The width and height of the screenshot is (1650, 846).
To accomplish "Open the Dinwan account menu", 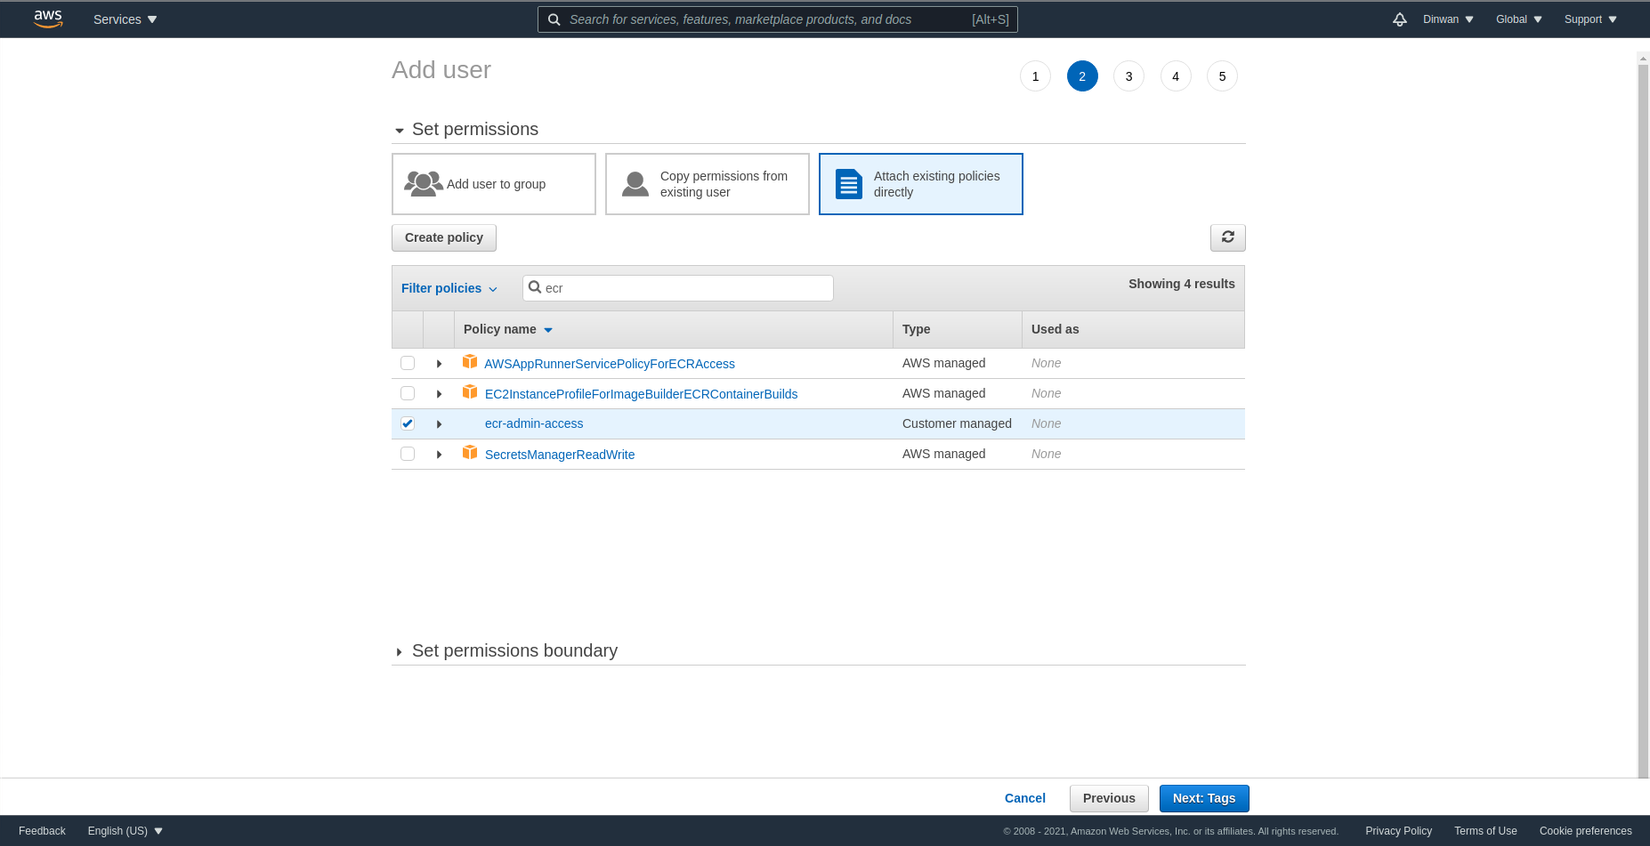I will [x=1448, y=19].
